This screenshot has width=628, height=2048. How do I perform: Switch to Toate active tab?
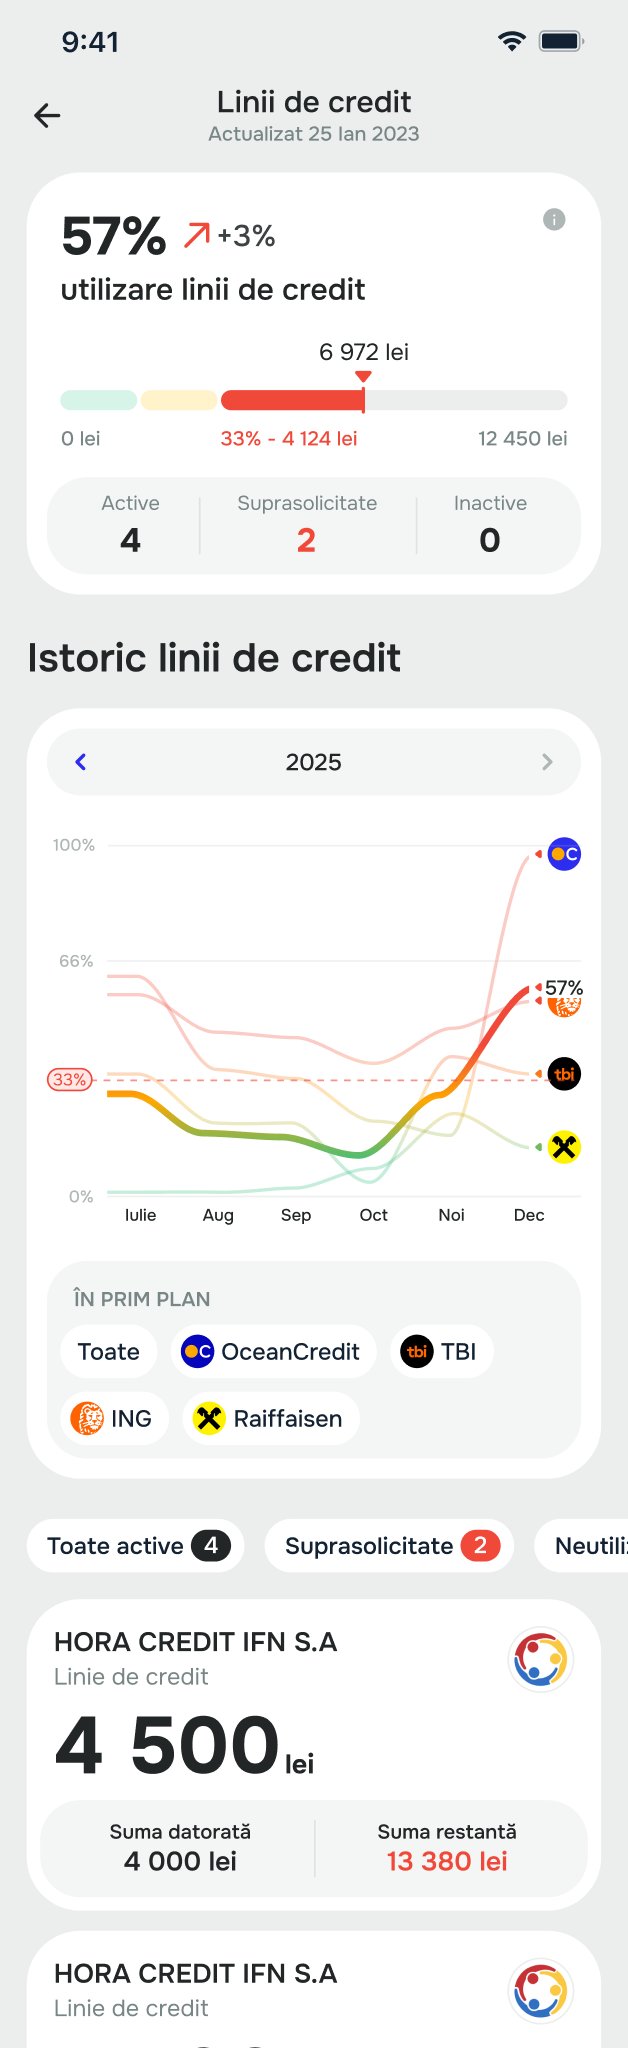[x=136, y=1546]
